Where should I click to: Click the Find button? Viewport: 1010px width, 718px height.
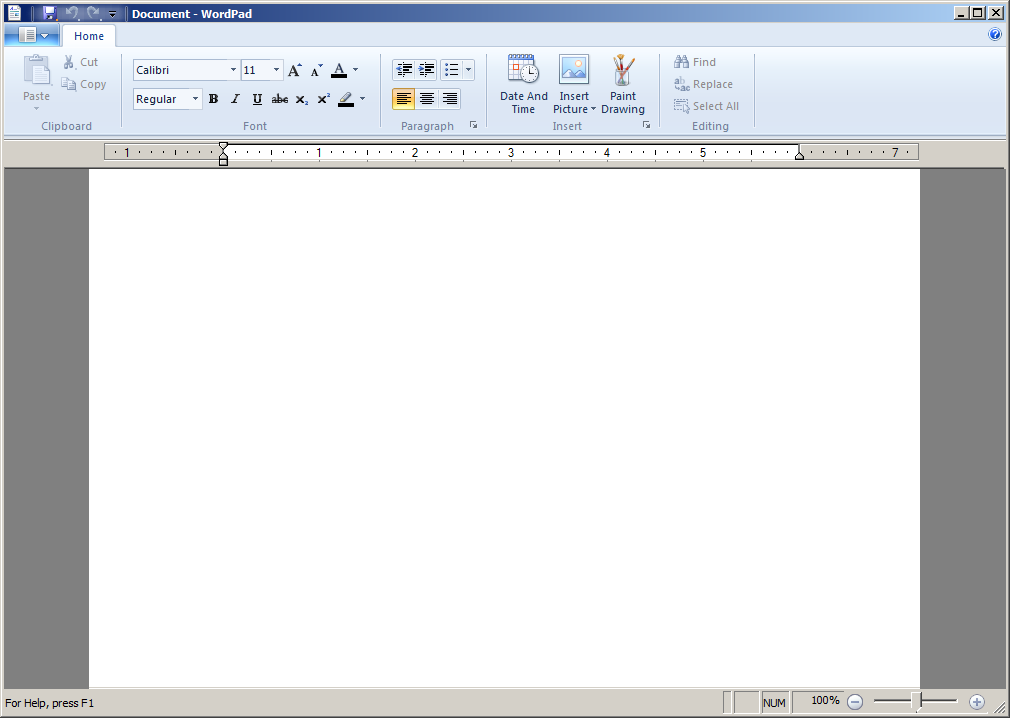[695, 62]
